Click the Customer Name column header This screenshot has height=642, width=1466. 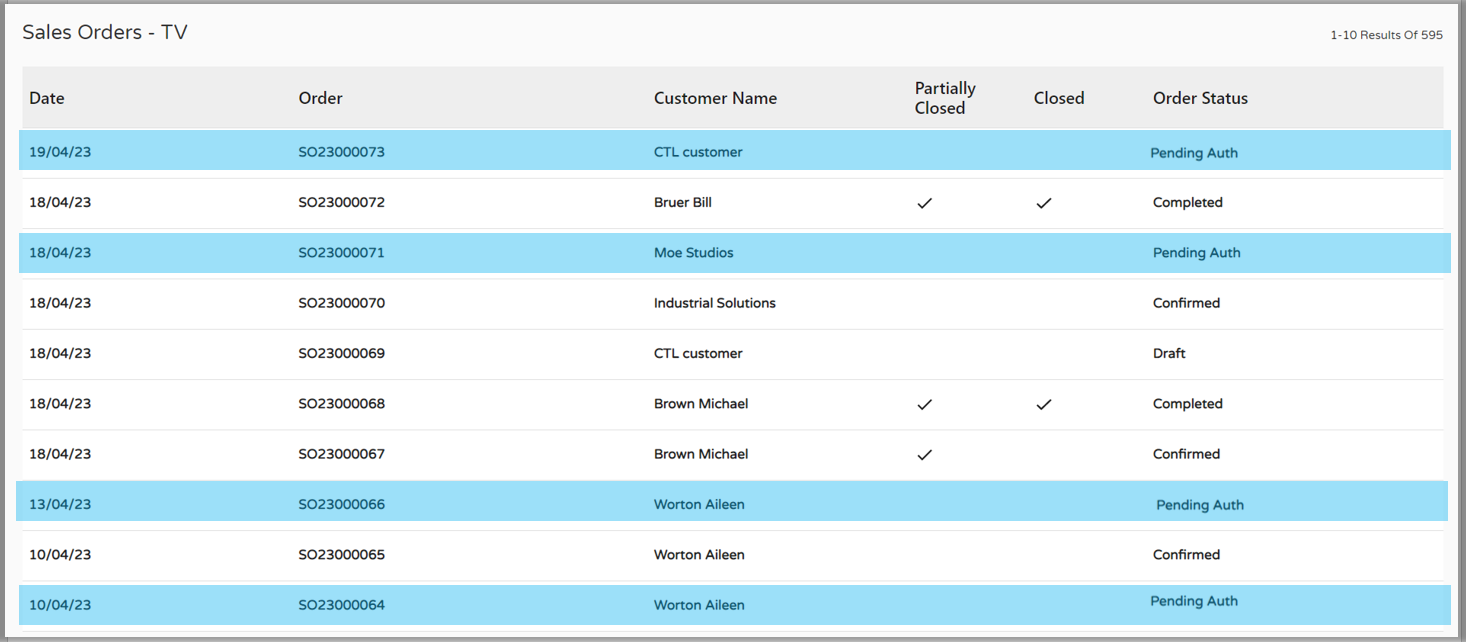coord(715,98)
